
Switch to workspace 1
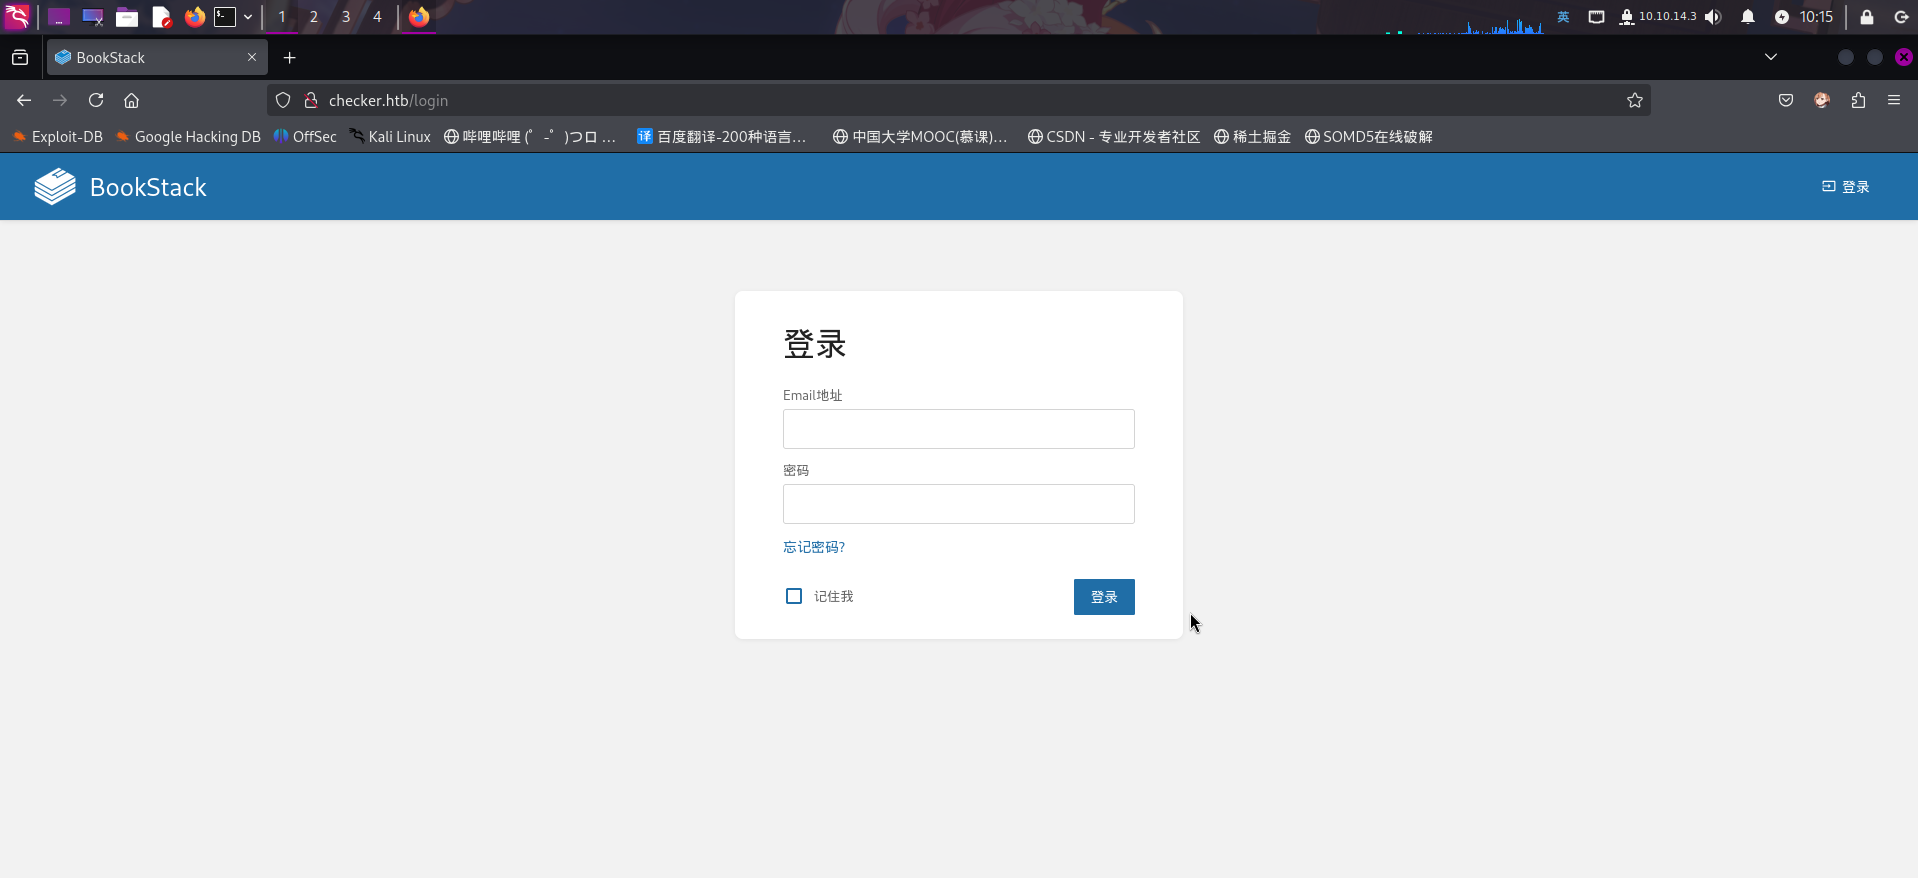[282, 17]
